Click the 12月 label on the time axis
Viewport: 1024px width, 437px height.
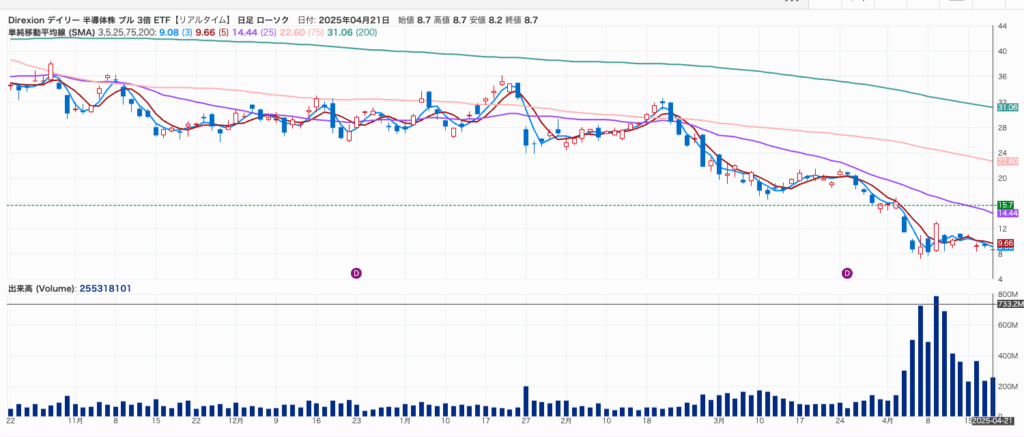point(237,421)
